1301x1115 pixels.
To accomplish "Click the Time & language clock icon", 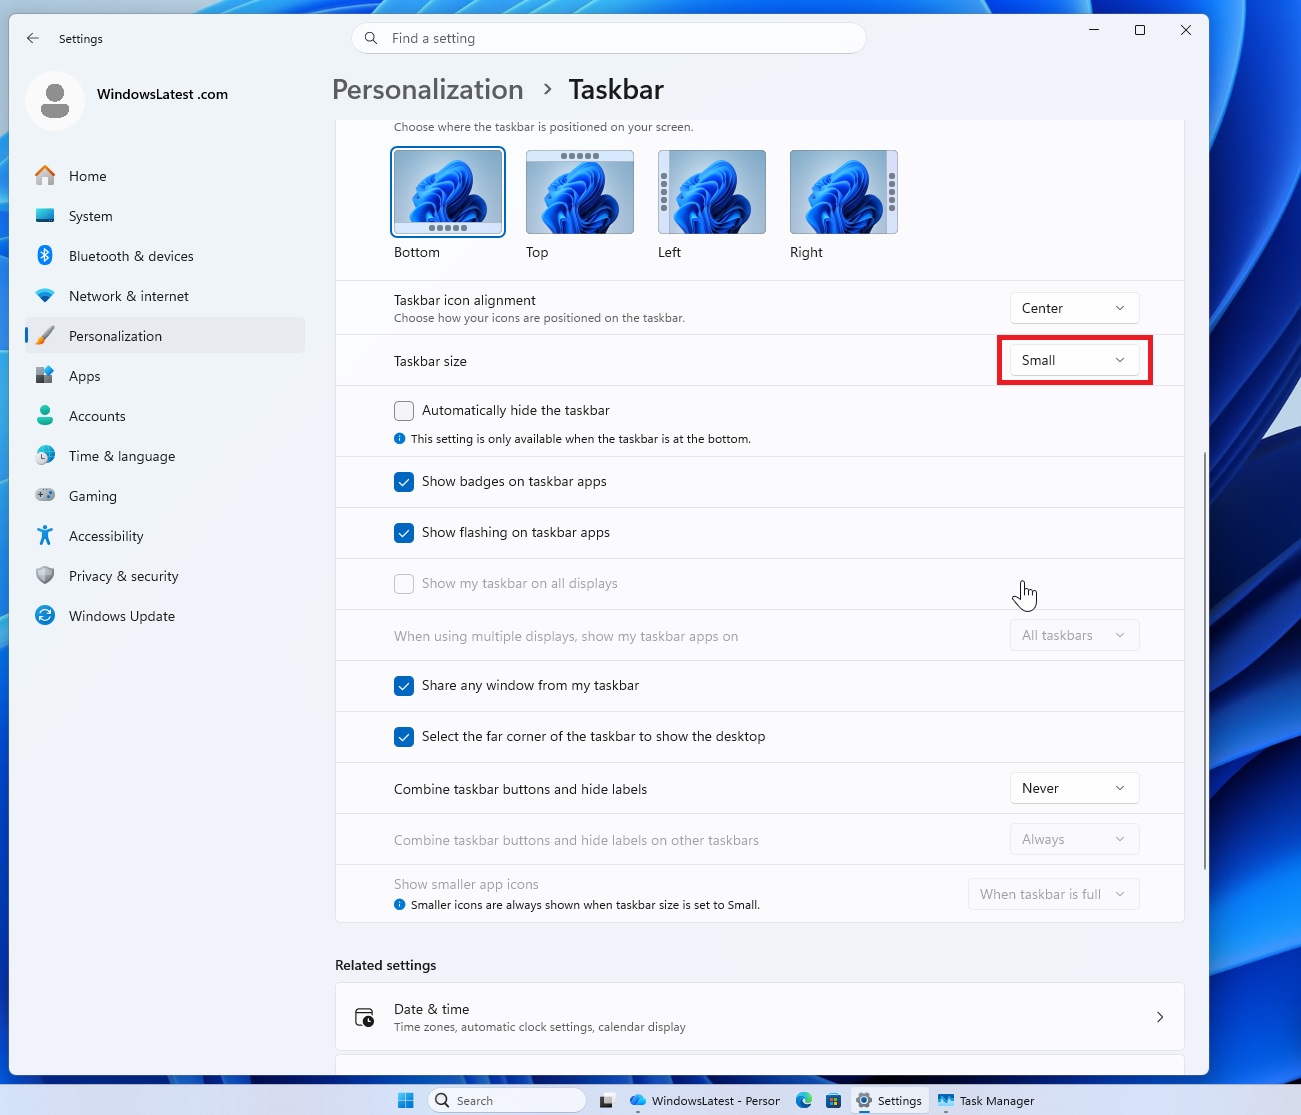I will [x=45, y=456].
